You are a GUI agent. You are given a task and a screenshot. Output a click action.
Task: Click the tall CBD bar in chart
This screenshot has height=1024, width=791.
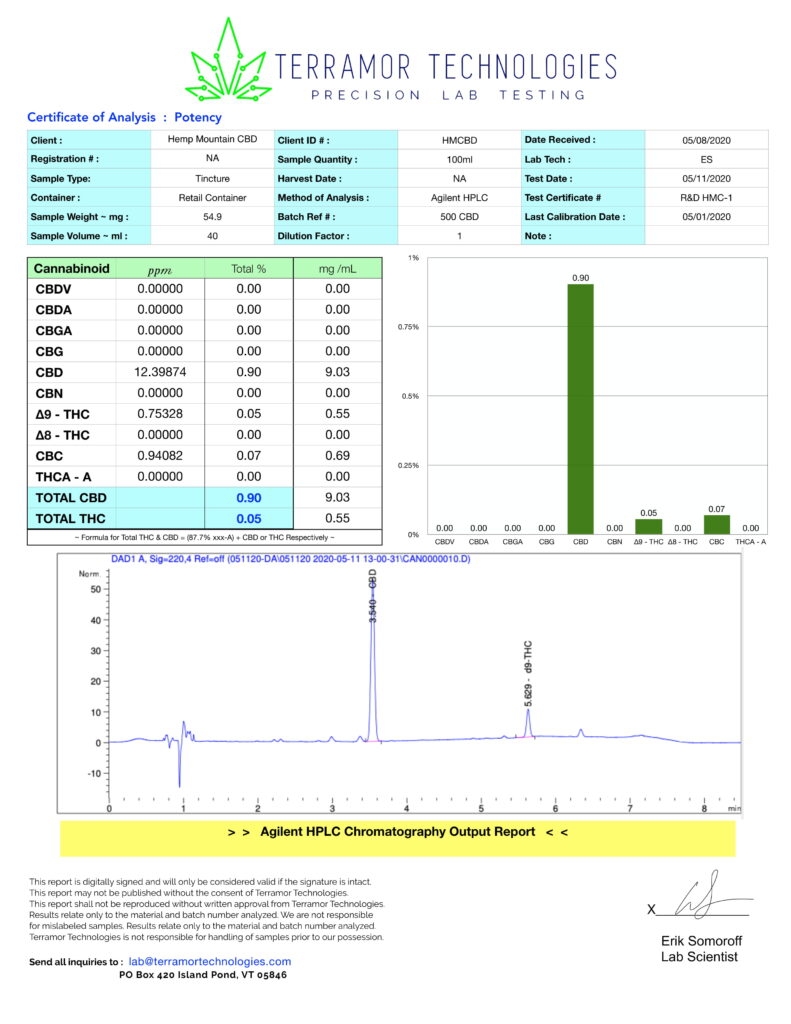[x=580, y=409]
